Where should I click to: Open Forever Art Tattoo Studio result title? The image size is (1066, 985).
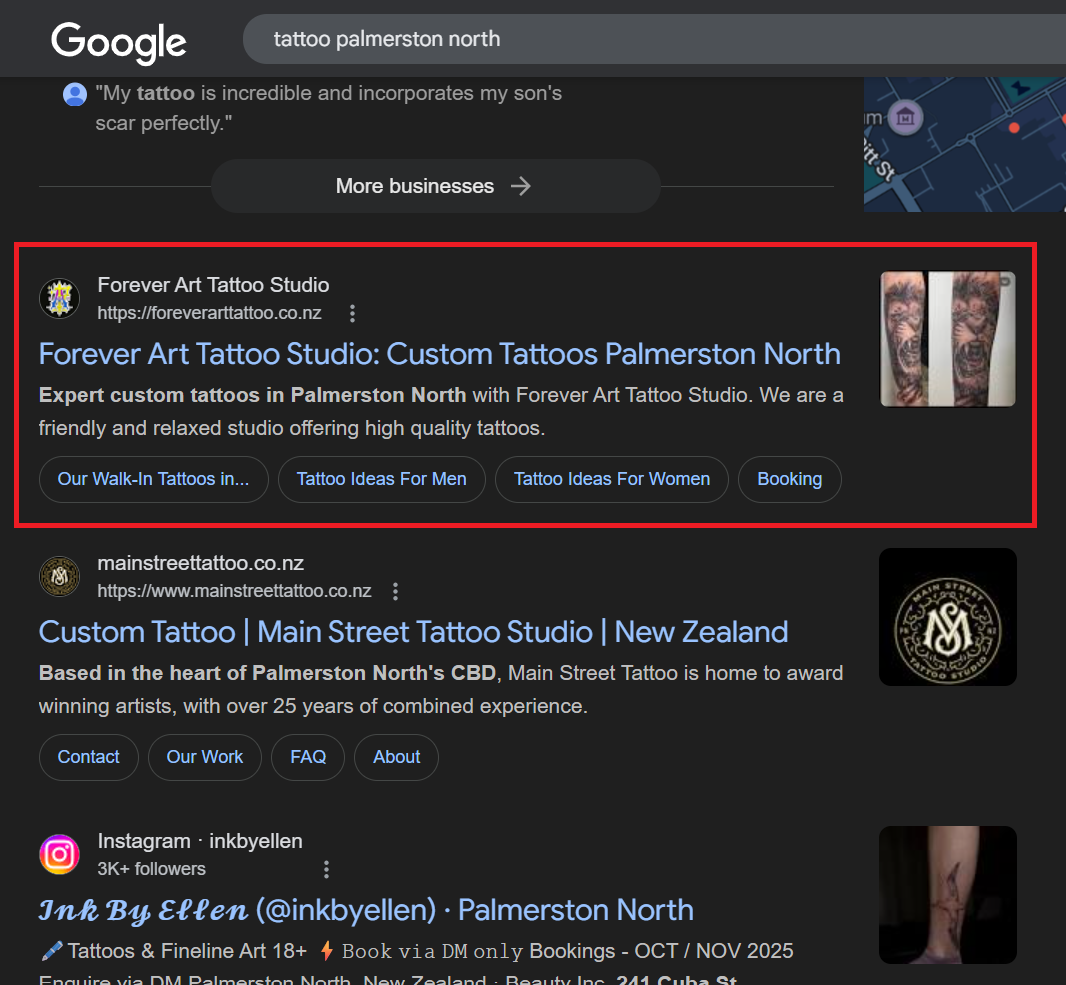[439, 354]
